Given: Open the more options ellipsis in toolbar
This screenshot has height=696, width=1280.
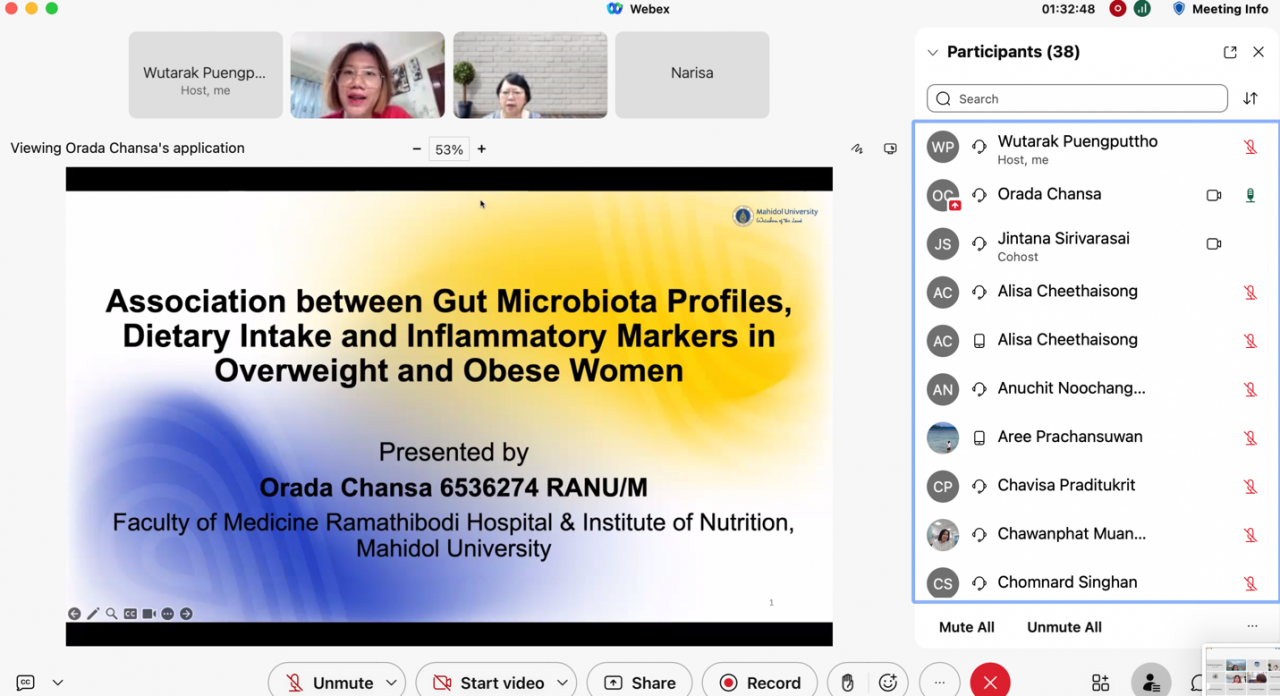Looking at the screenshot, I should (x=939, y=683).
